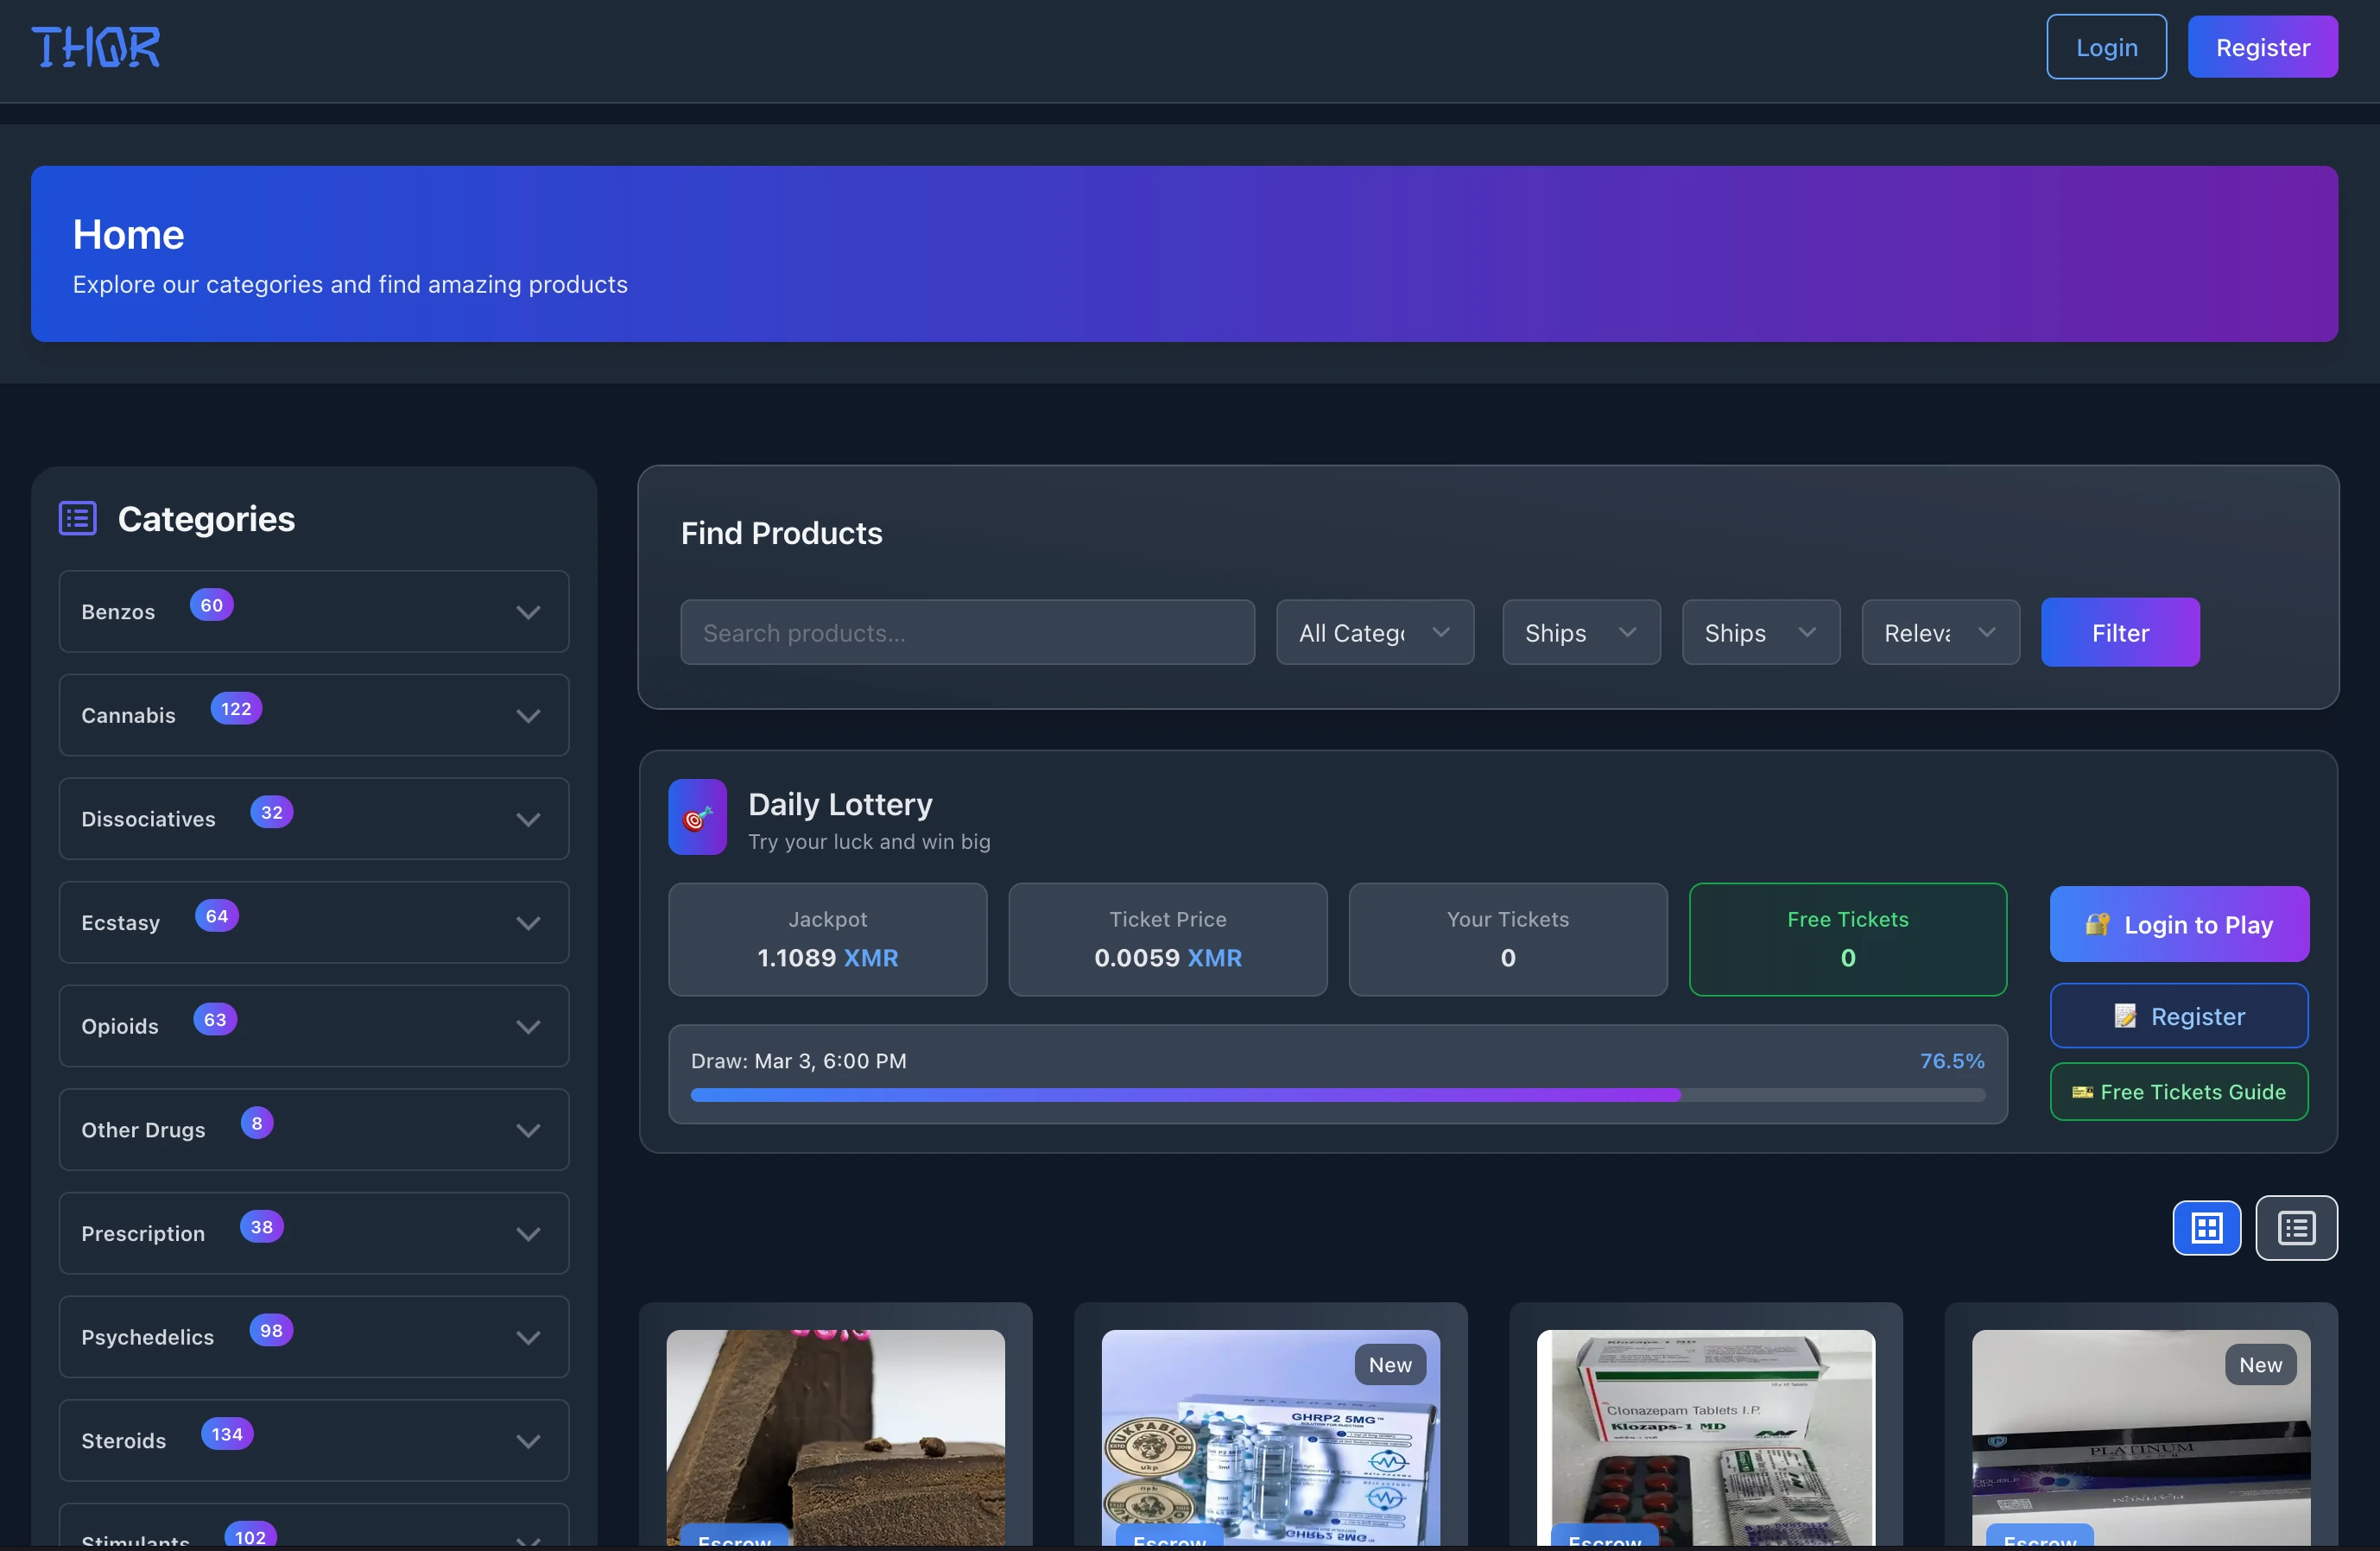2380x1551 pixels.
Task: Click the Search products input field
Action: pyautogui.click(x=966, y=632)
